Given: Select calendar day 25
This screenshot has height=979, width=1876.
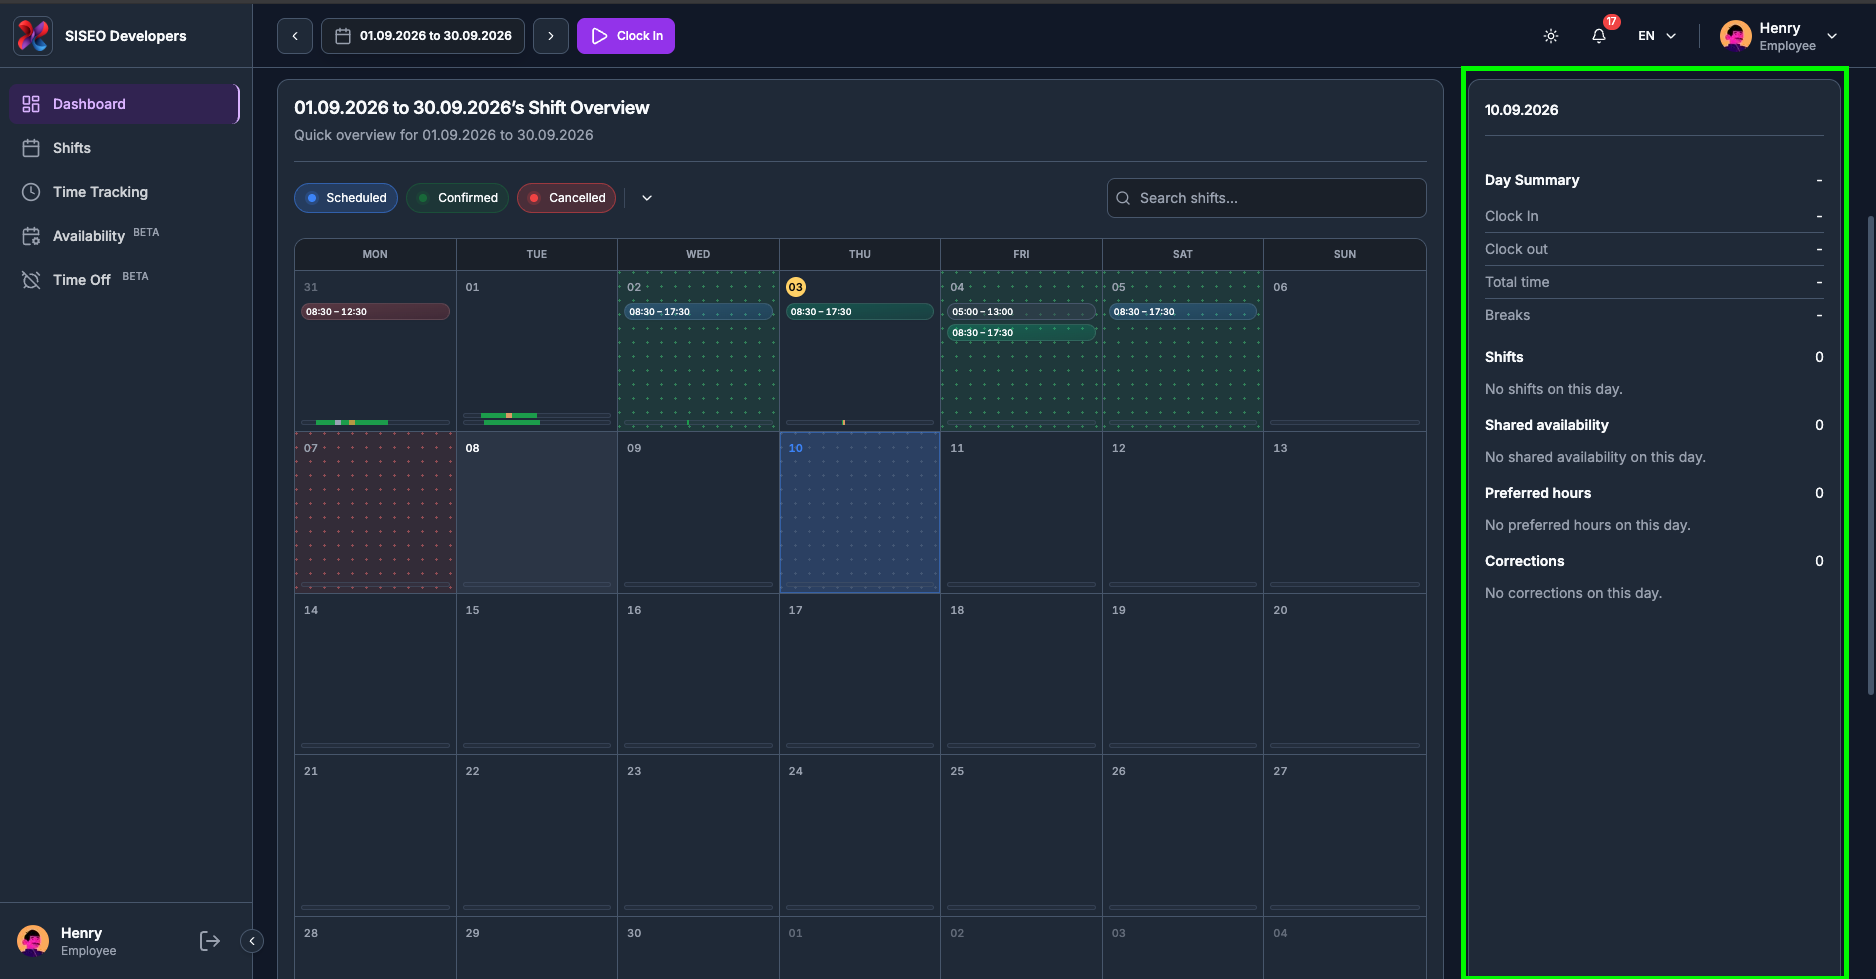Looking at the screenshot, I should pos(1021,836).
